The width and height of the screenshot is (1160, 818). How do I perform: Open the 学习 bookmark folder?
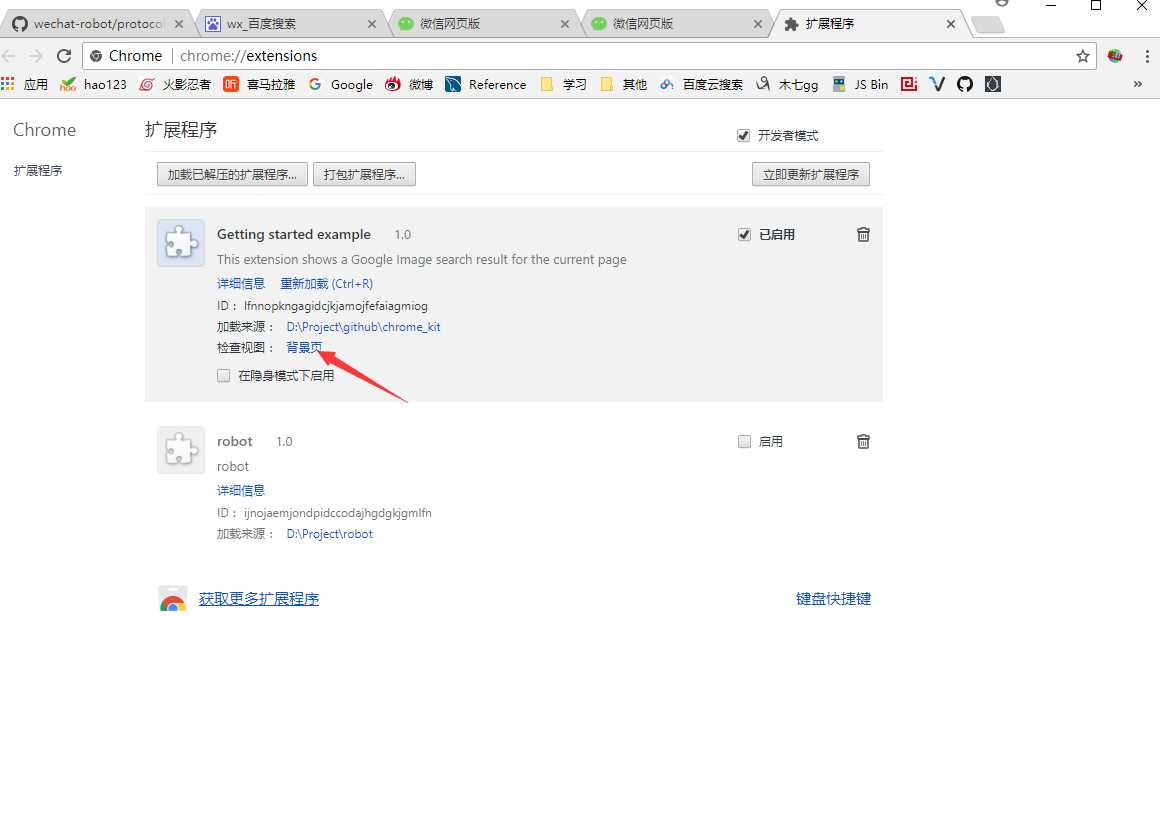563,84
